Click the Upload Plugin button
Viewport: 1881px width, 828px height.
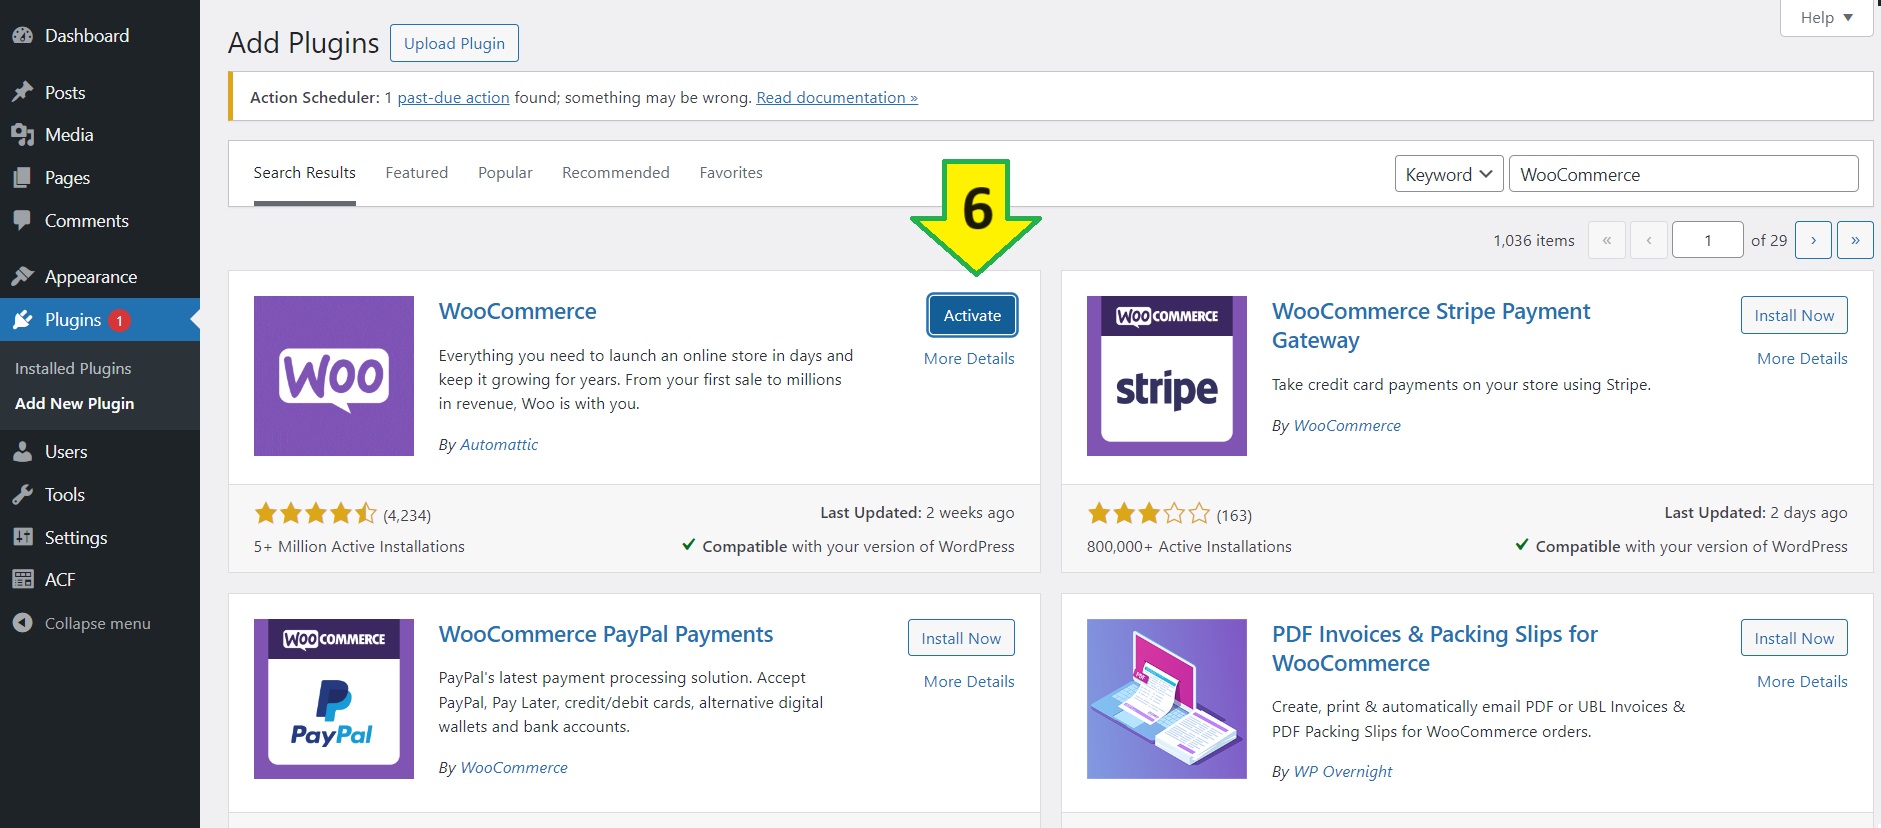coord(455,43)
